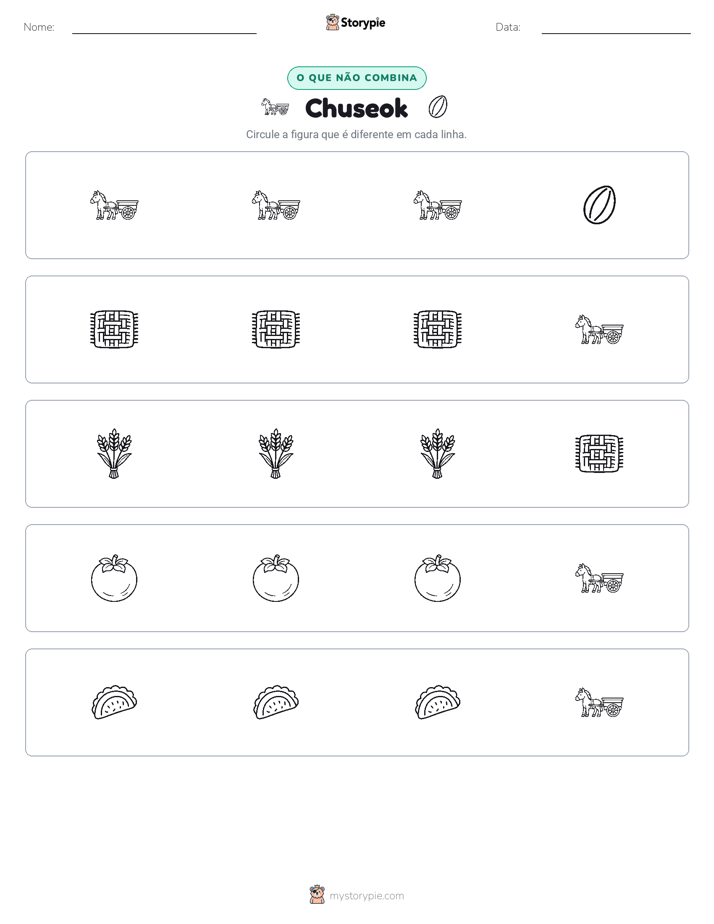714x924 pixels.
Task: Click the third wheat bundle picture
Action: 437,454
